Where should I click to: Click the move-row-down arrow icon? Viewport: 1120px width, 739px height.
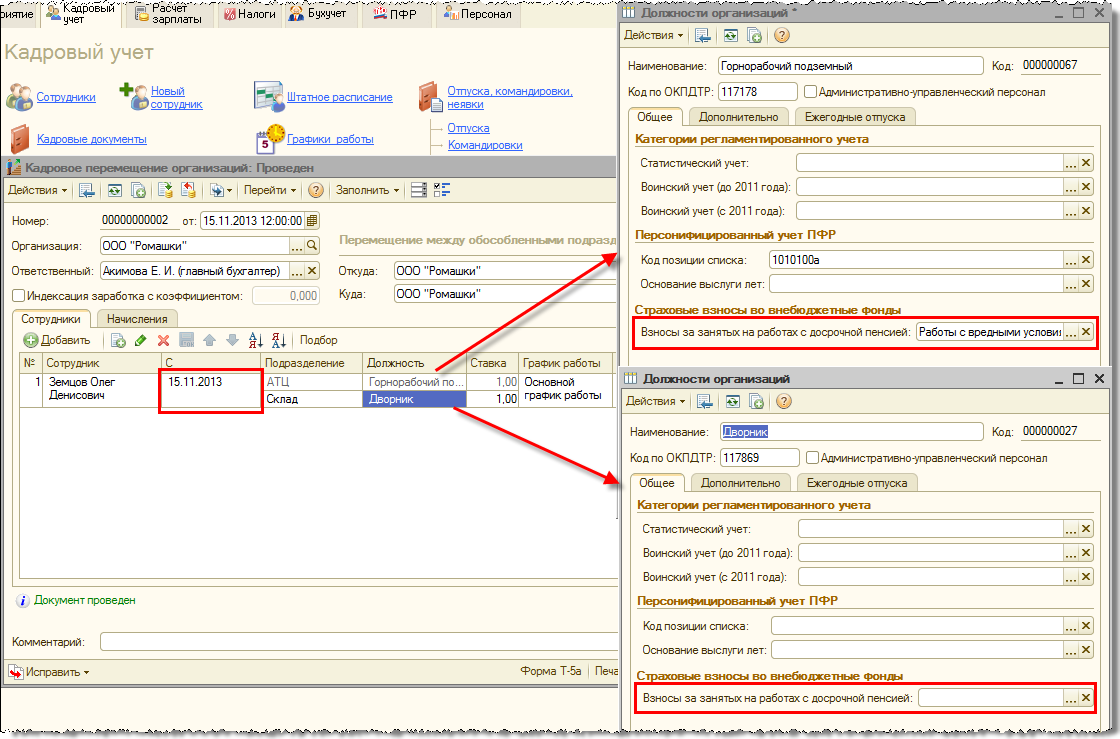[232, 341]
